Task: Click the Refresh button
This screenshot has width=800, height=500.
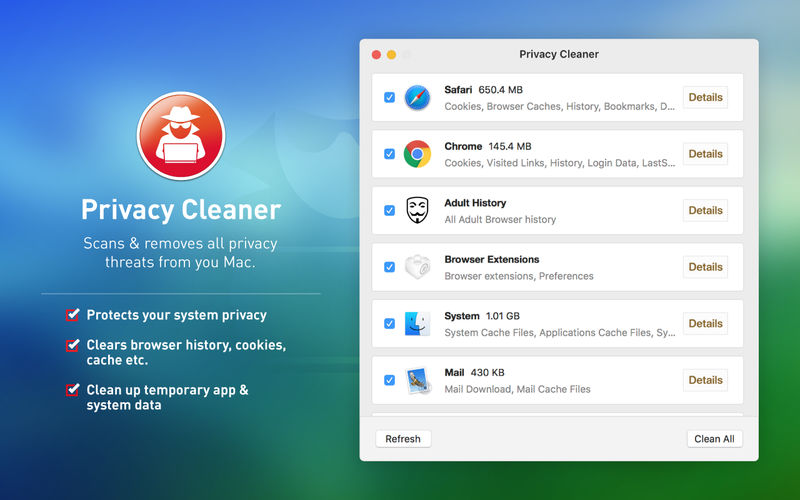Action: coord(403,439)
